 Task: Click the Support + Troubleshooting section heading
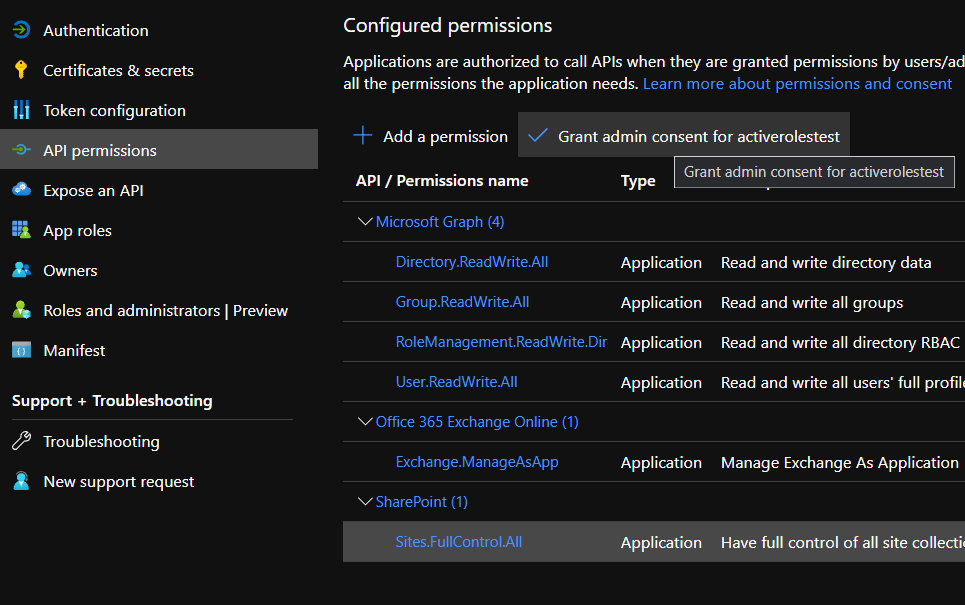click(112, 401)
